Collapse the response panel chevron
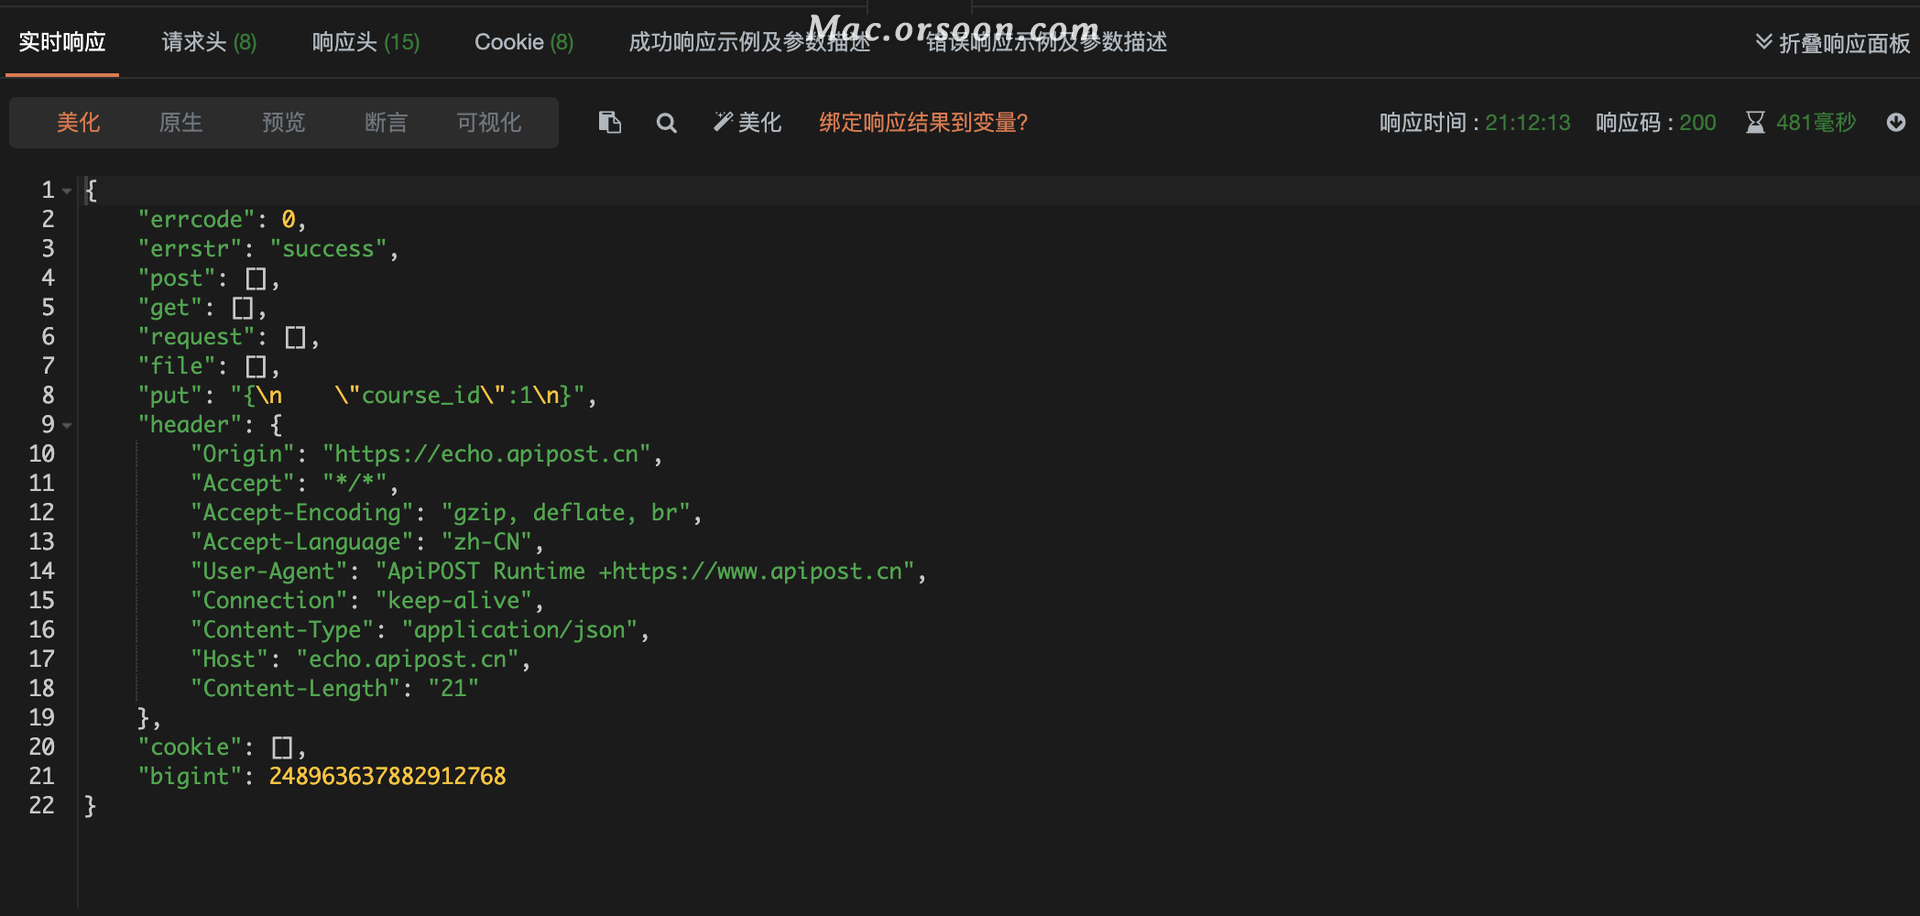 tap(1763, 42)
